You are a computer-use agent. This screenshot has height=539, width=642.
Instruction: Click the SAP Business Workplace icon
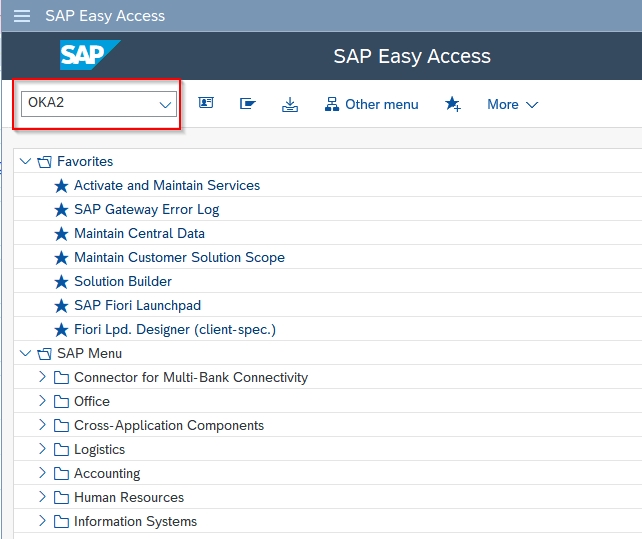click(248, 104)
